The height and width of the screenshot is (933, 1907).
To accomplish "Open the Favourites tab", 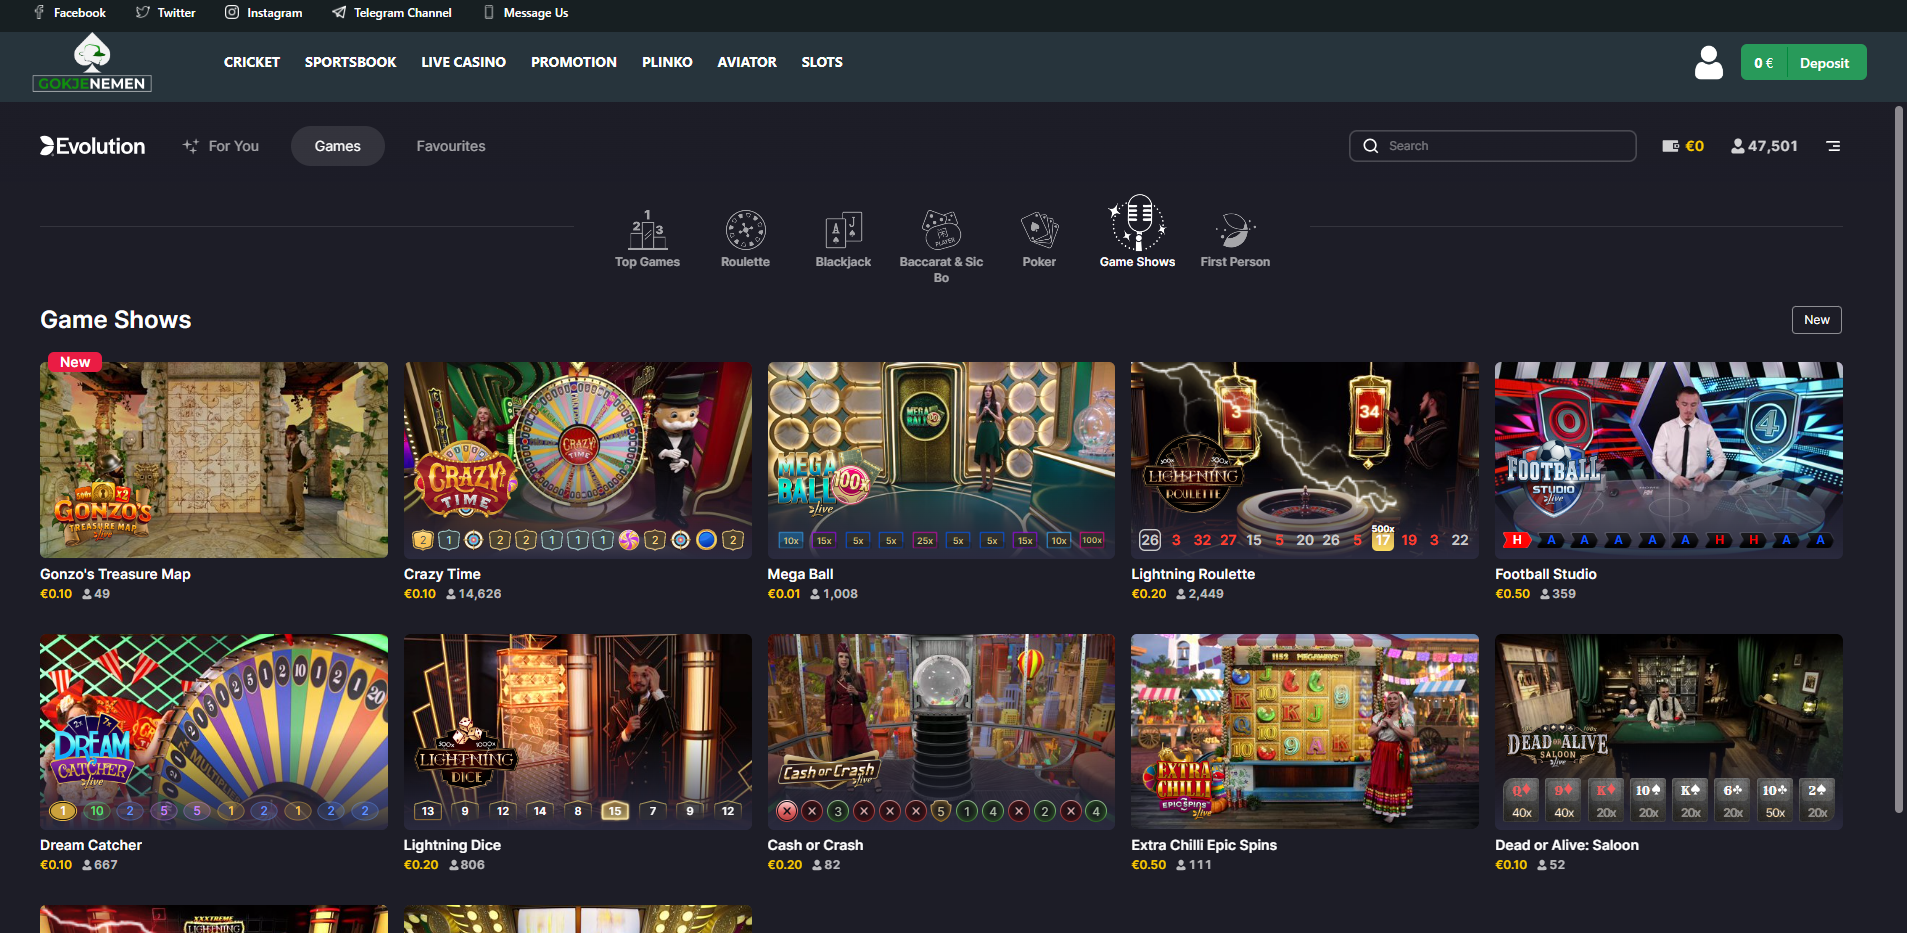I will click(x=451, y=146).
